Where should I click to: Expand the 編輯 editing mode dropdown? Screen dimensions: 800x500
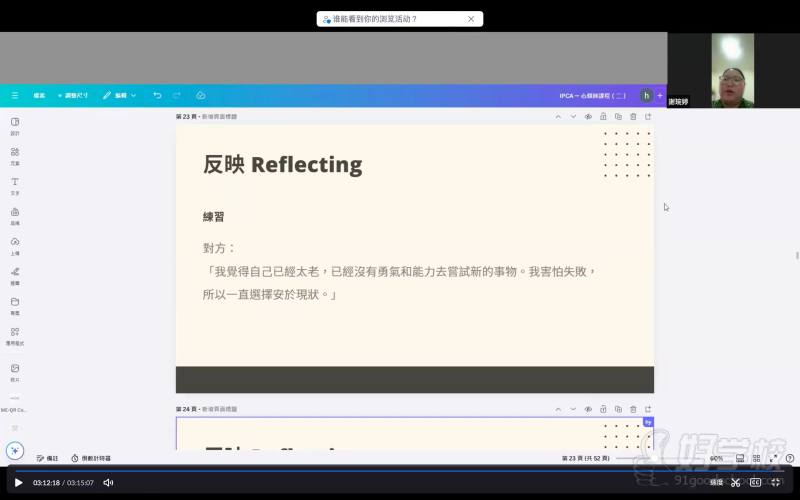(x=119, y=95)
